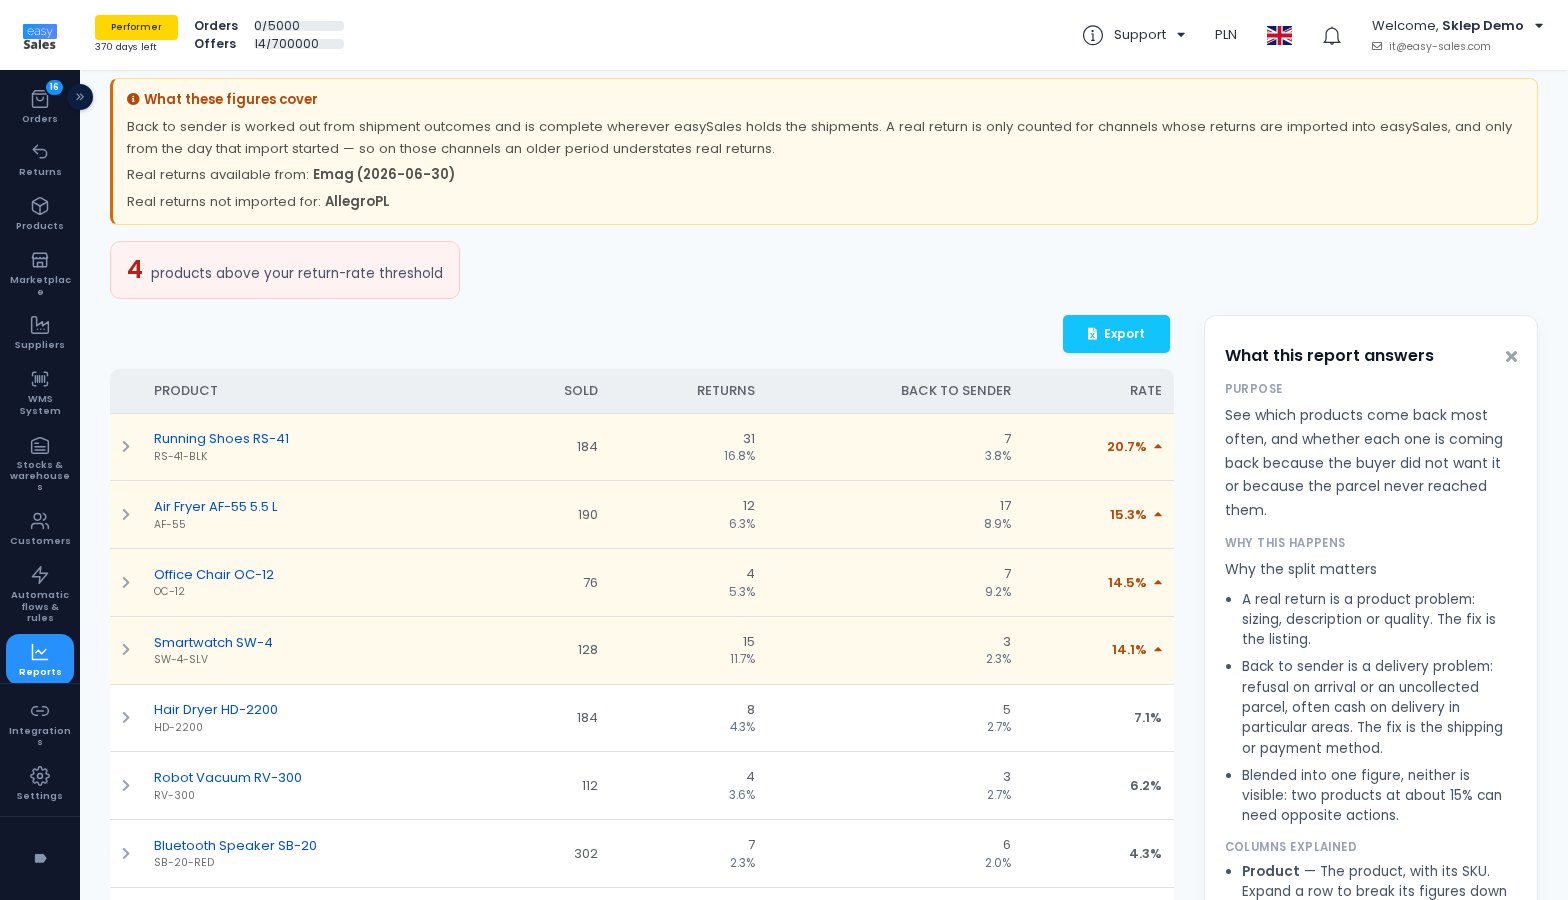Expand the Bluetooth Speaker SB-20 row
Image resolution: width=1568 pixels, height=900 pixels.
pyautogui.click(x=126, y=854)
